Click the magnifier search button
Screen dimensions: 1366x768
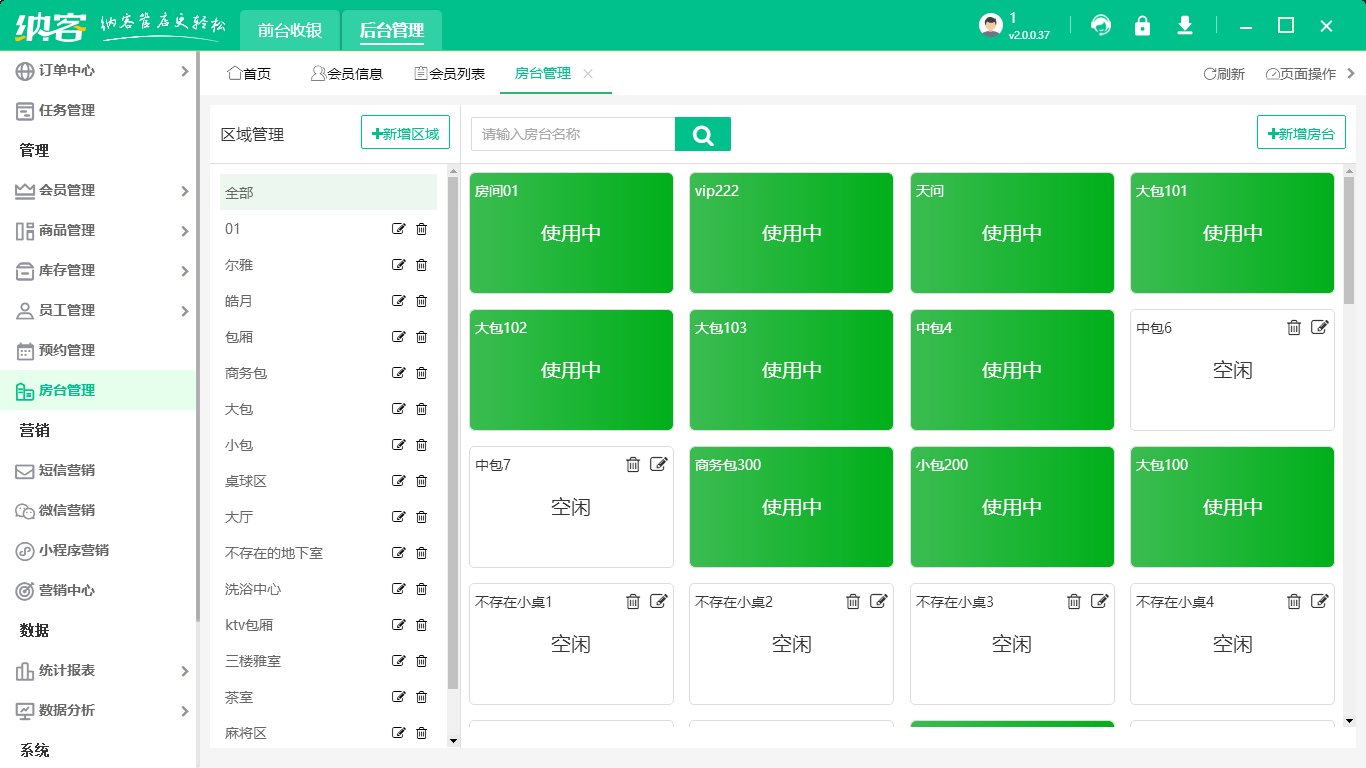point(702,135)
